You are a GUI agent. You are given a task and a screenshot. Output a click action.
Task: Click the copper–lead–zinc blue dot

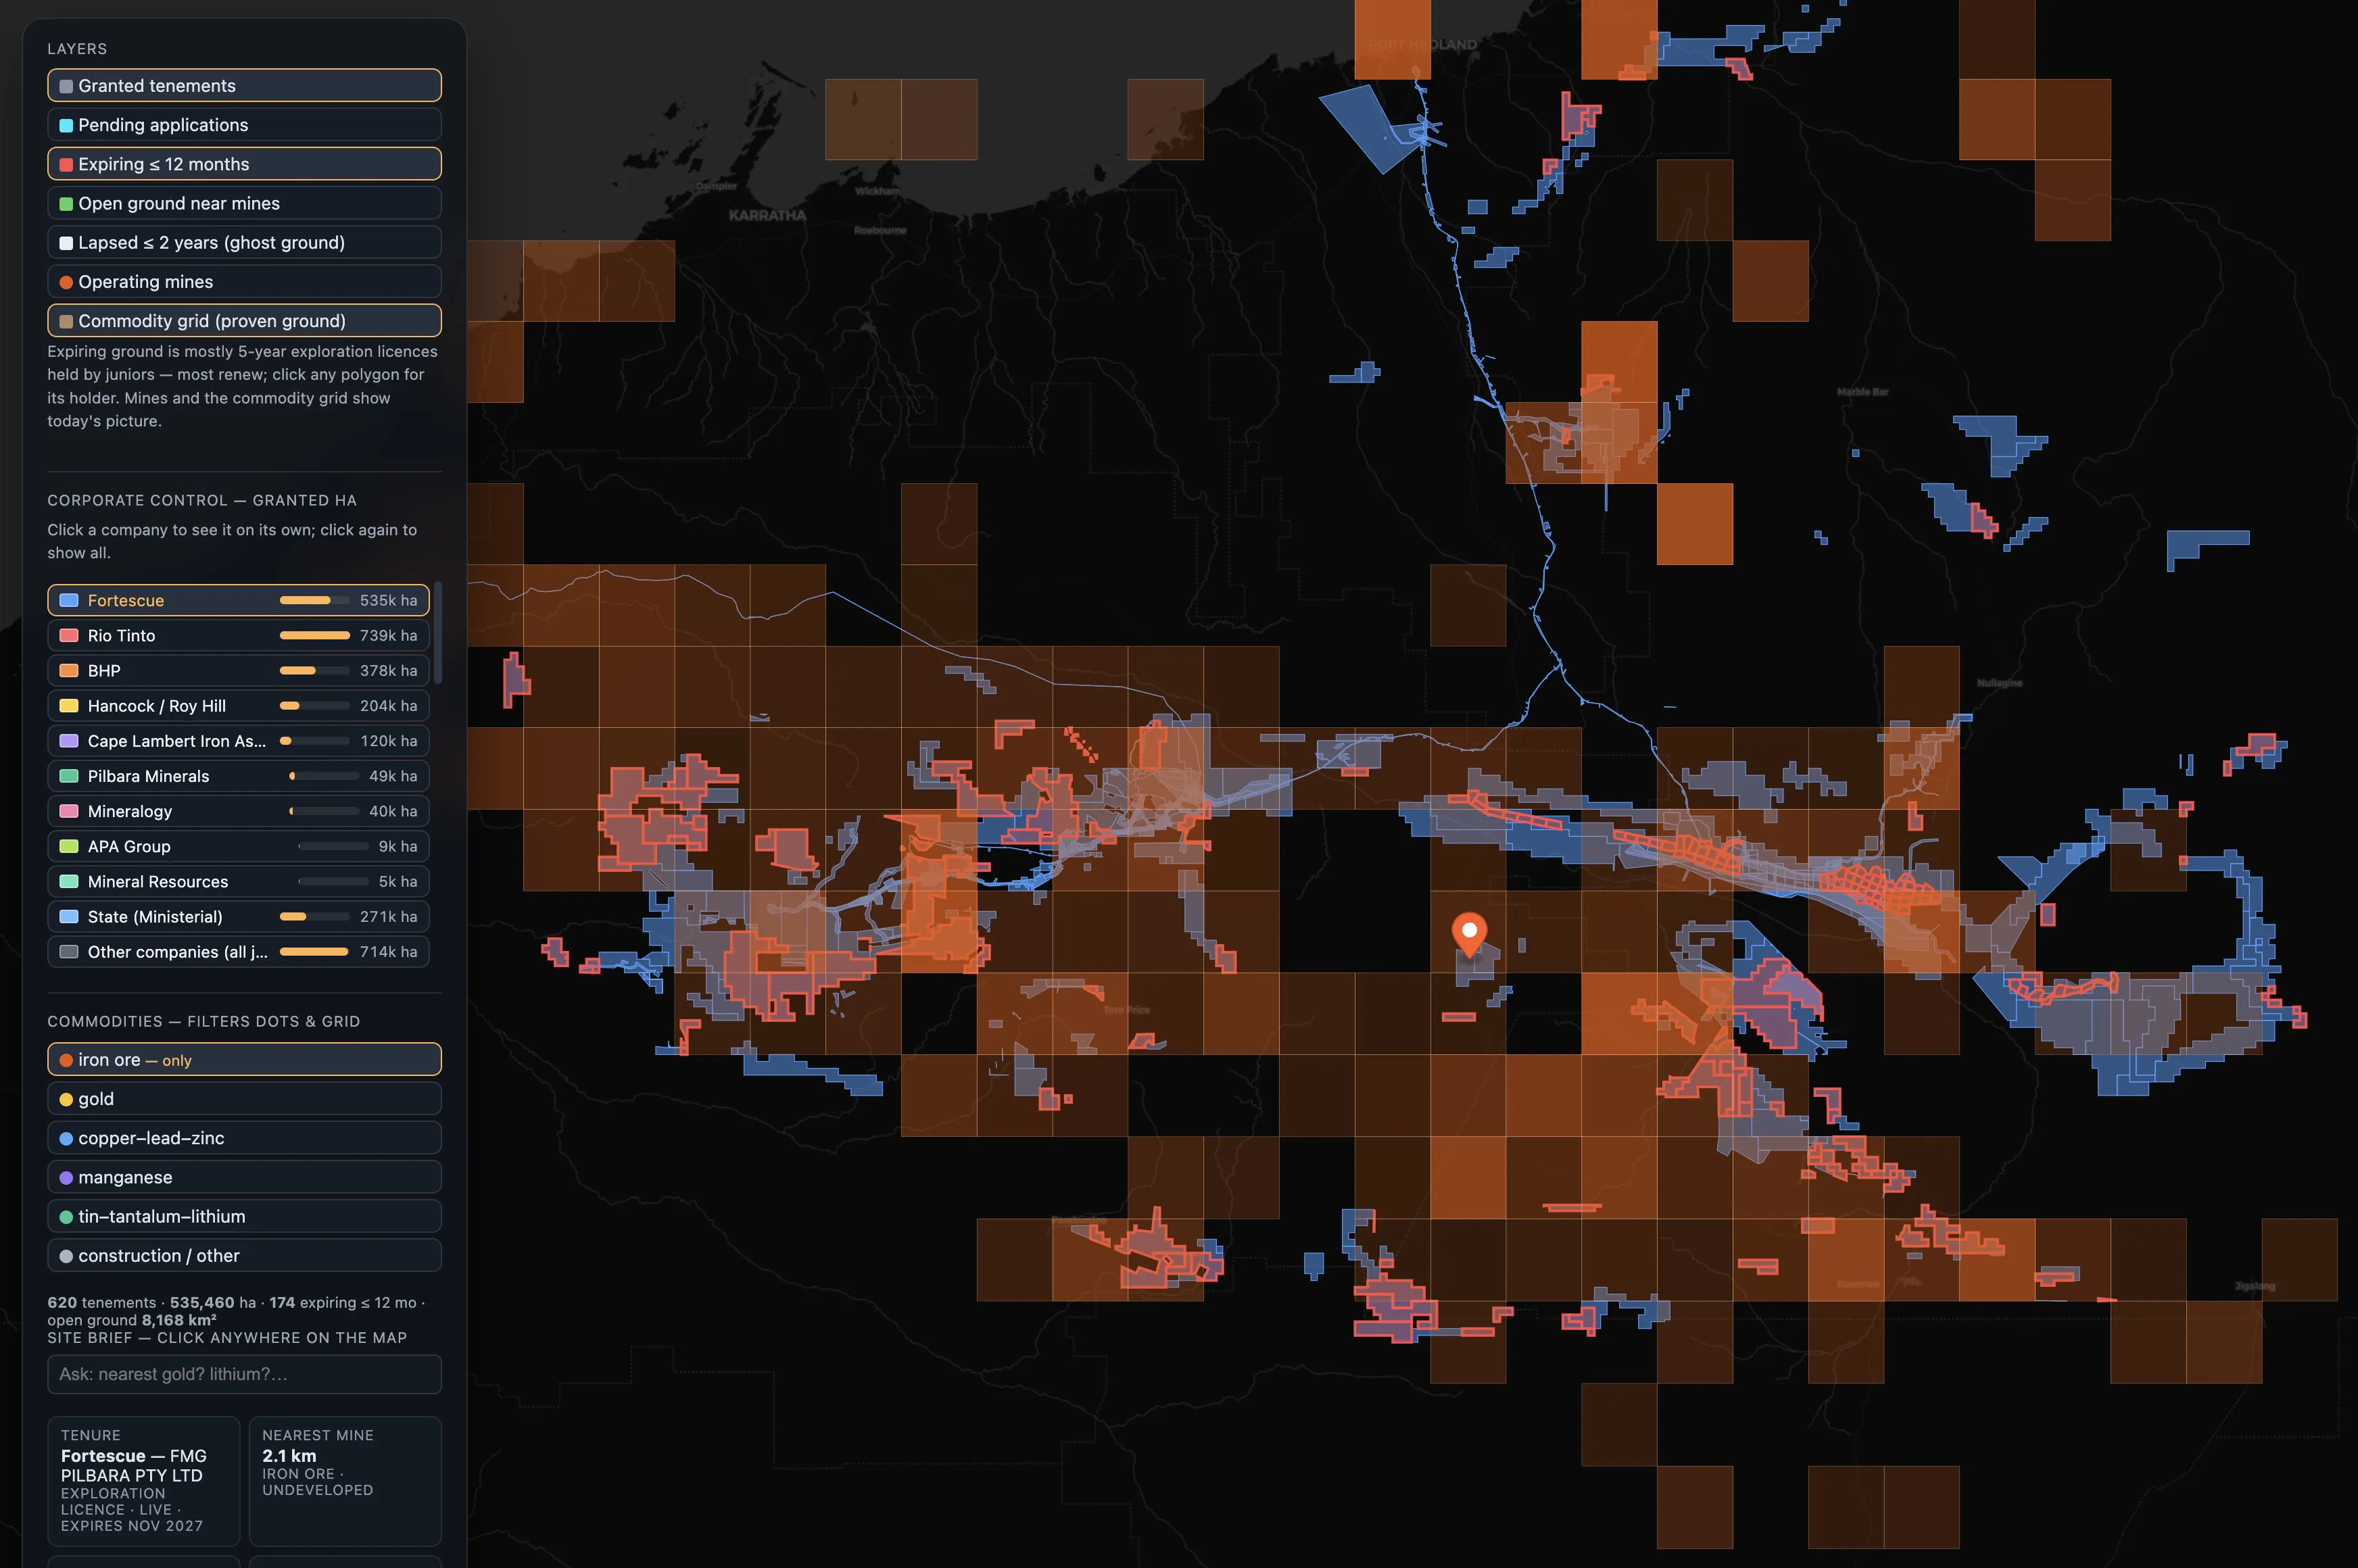[x=66, y=1138]
